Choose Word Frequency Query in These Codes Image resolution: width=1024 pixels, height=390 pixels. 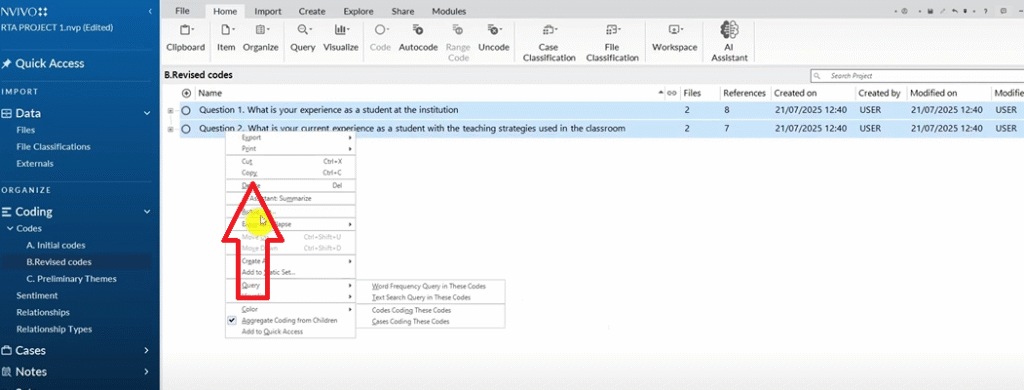(x=429, y=286)
